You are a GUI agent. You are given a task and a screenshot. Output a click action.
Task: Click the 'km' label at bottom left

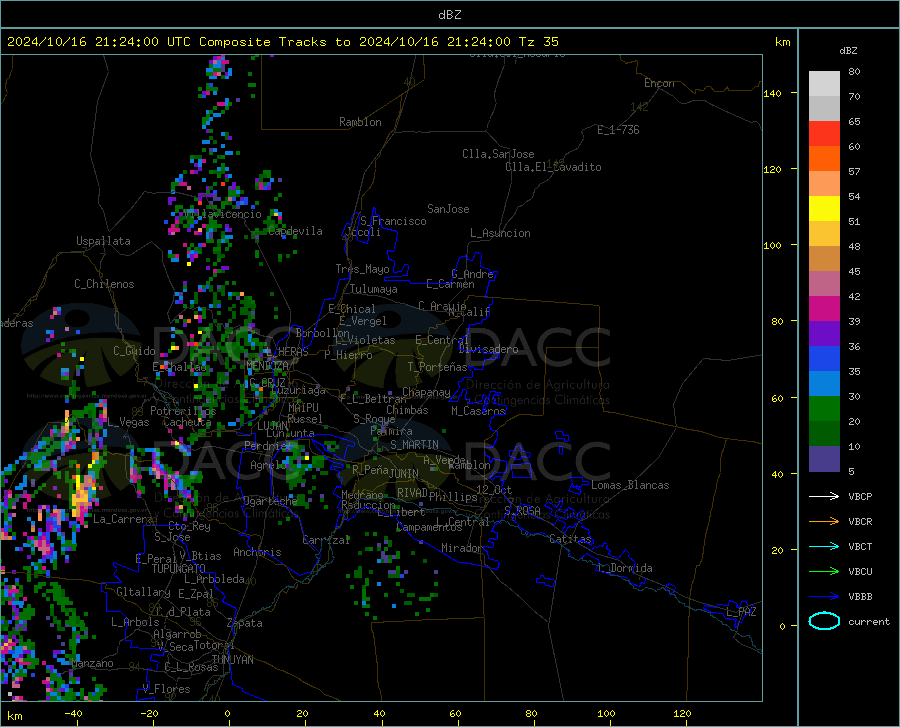(x=14, y=716)
